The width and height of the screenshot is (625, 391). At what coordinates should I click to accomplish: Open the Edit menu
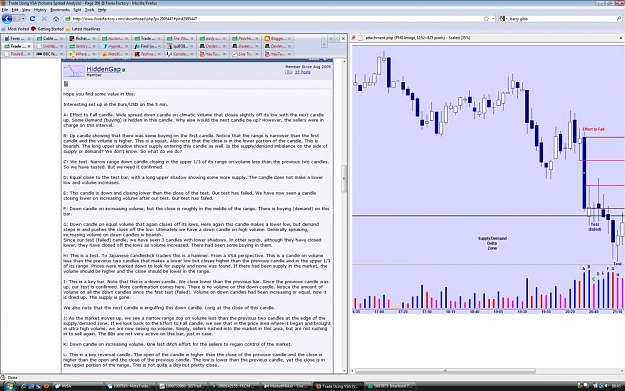[15, 10]
